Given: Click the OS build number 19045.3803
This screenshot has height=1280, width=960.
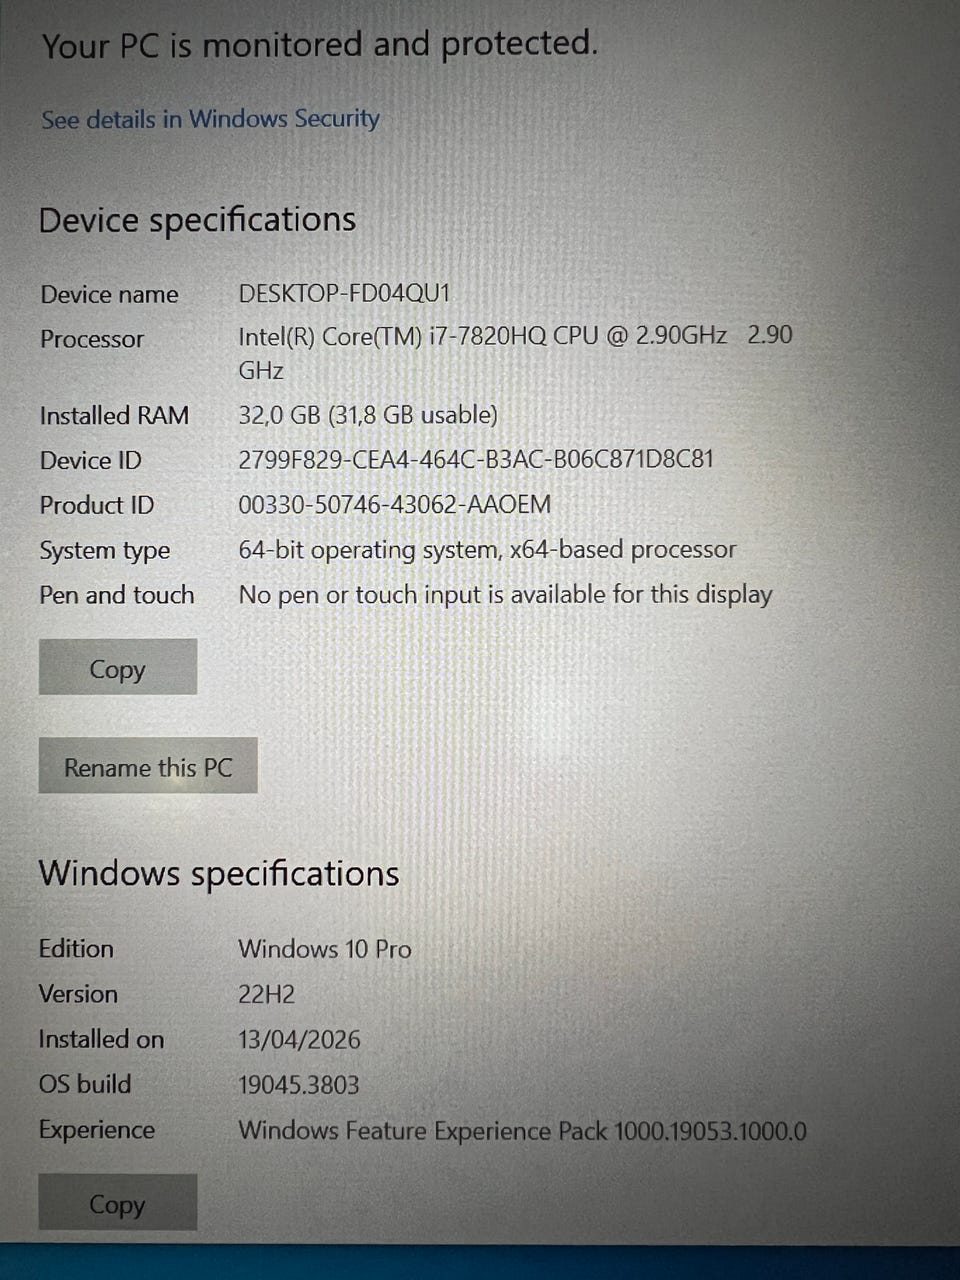Looking at the screenshot, I should (299, 1085).
